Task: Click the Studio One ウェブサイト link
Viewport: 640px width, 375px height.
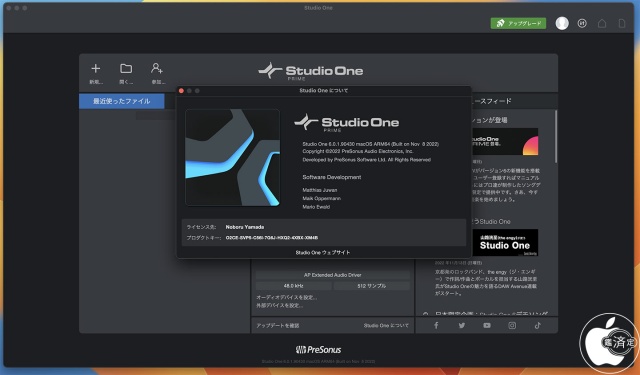Action: (323, 253)
